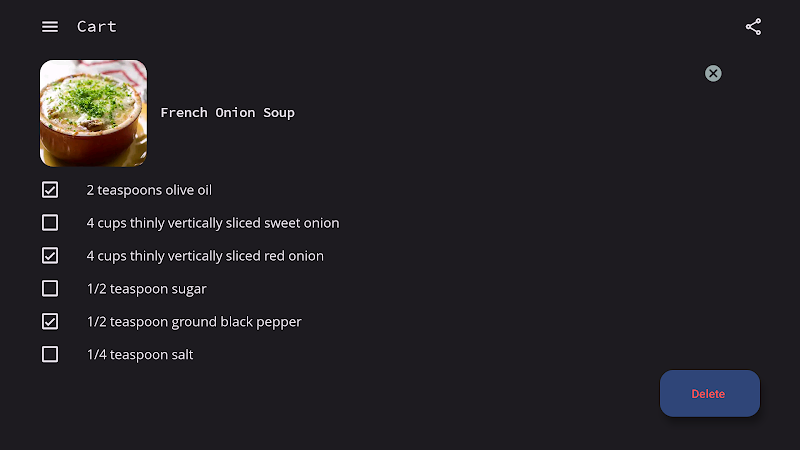The width and height of the screenshot is (800, 450).
Task: Select the French Onion Soup recipe title
Action: [228, 113]
